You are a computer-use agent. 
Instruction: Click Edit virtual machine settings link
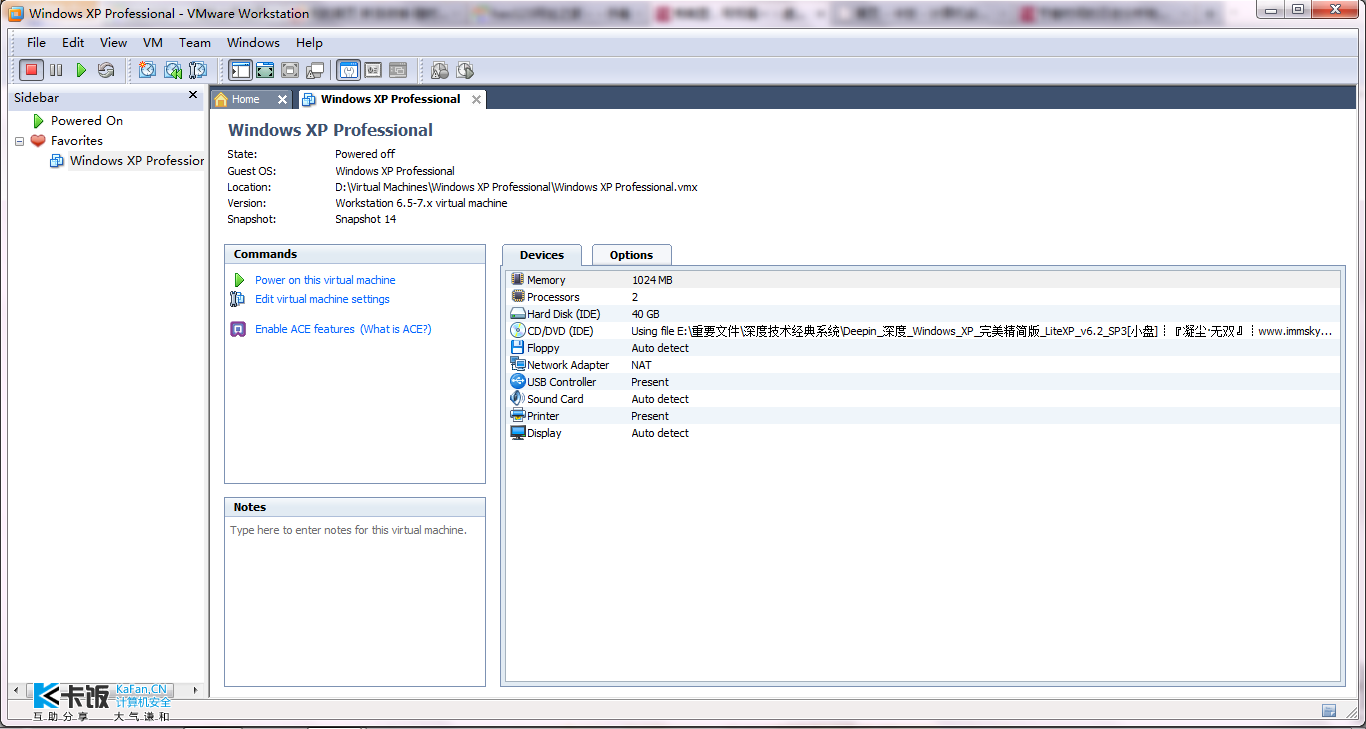[x=322, y=299]
